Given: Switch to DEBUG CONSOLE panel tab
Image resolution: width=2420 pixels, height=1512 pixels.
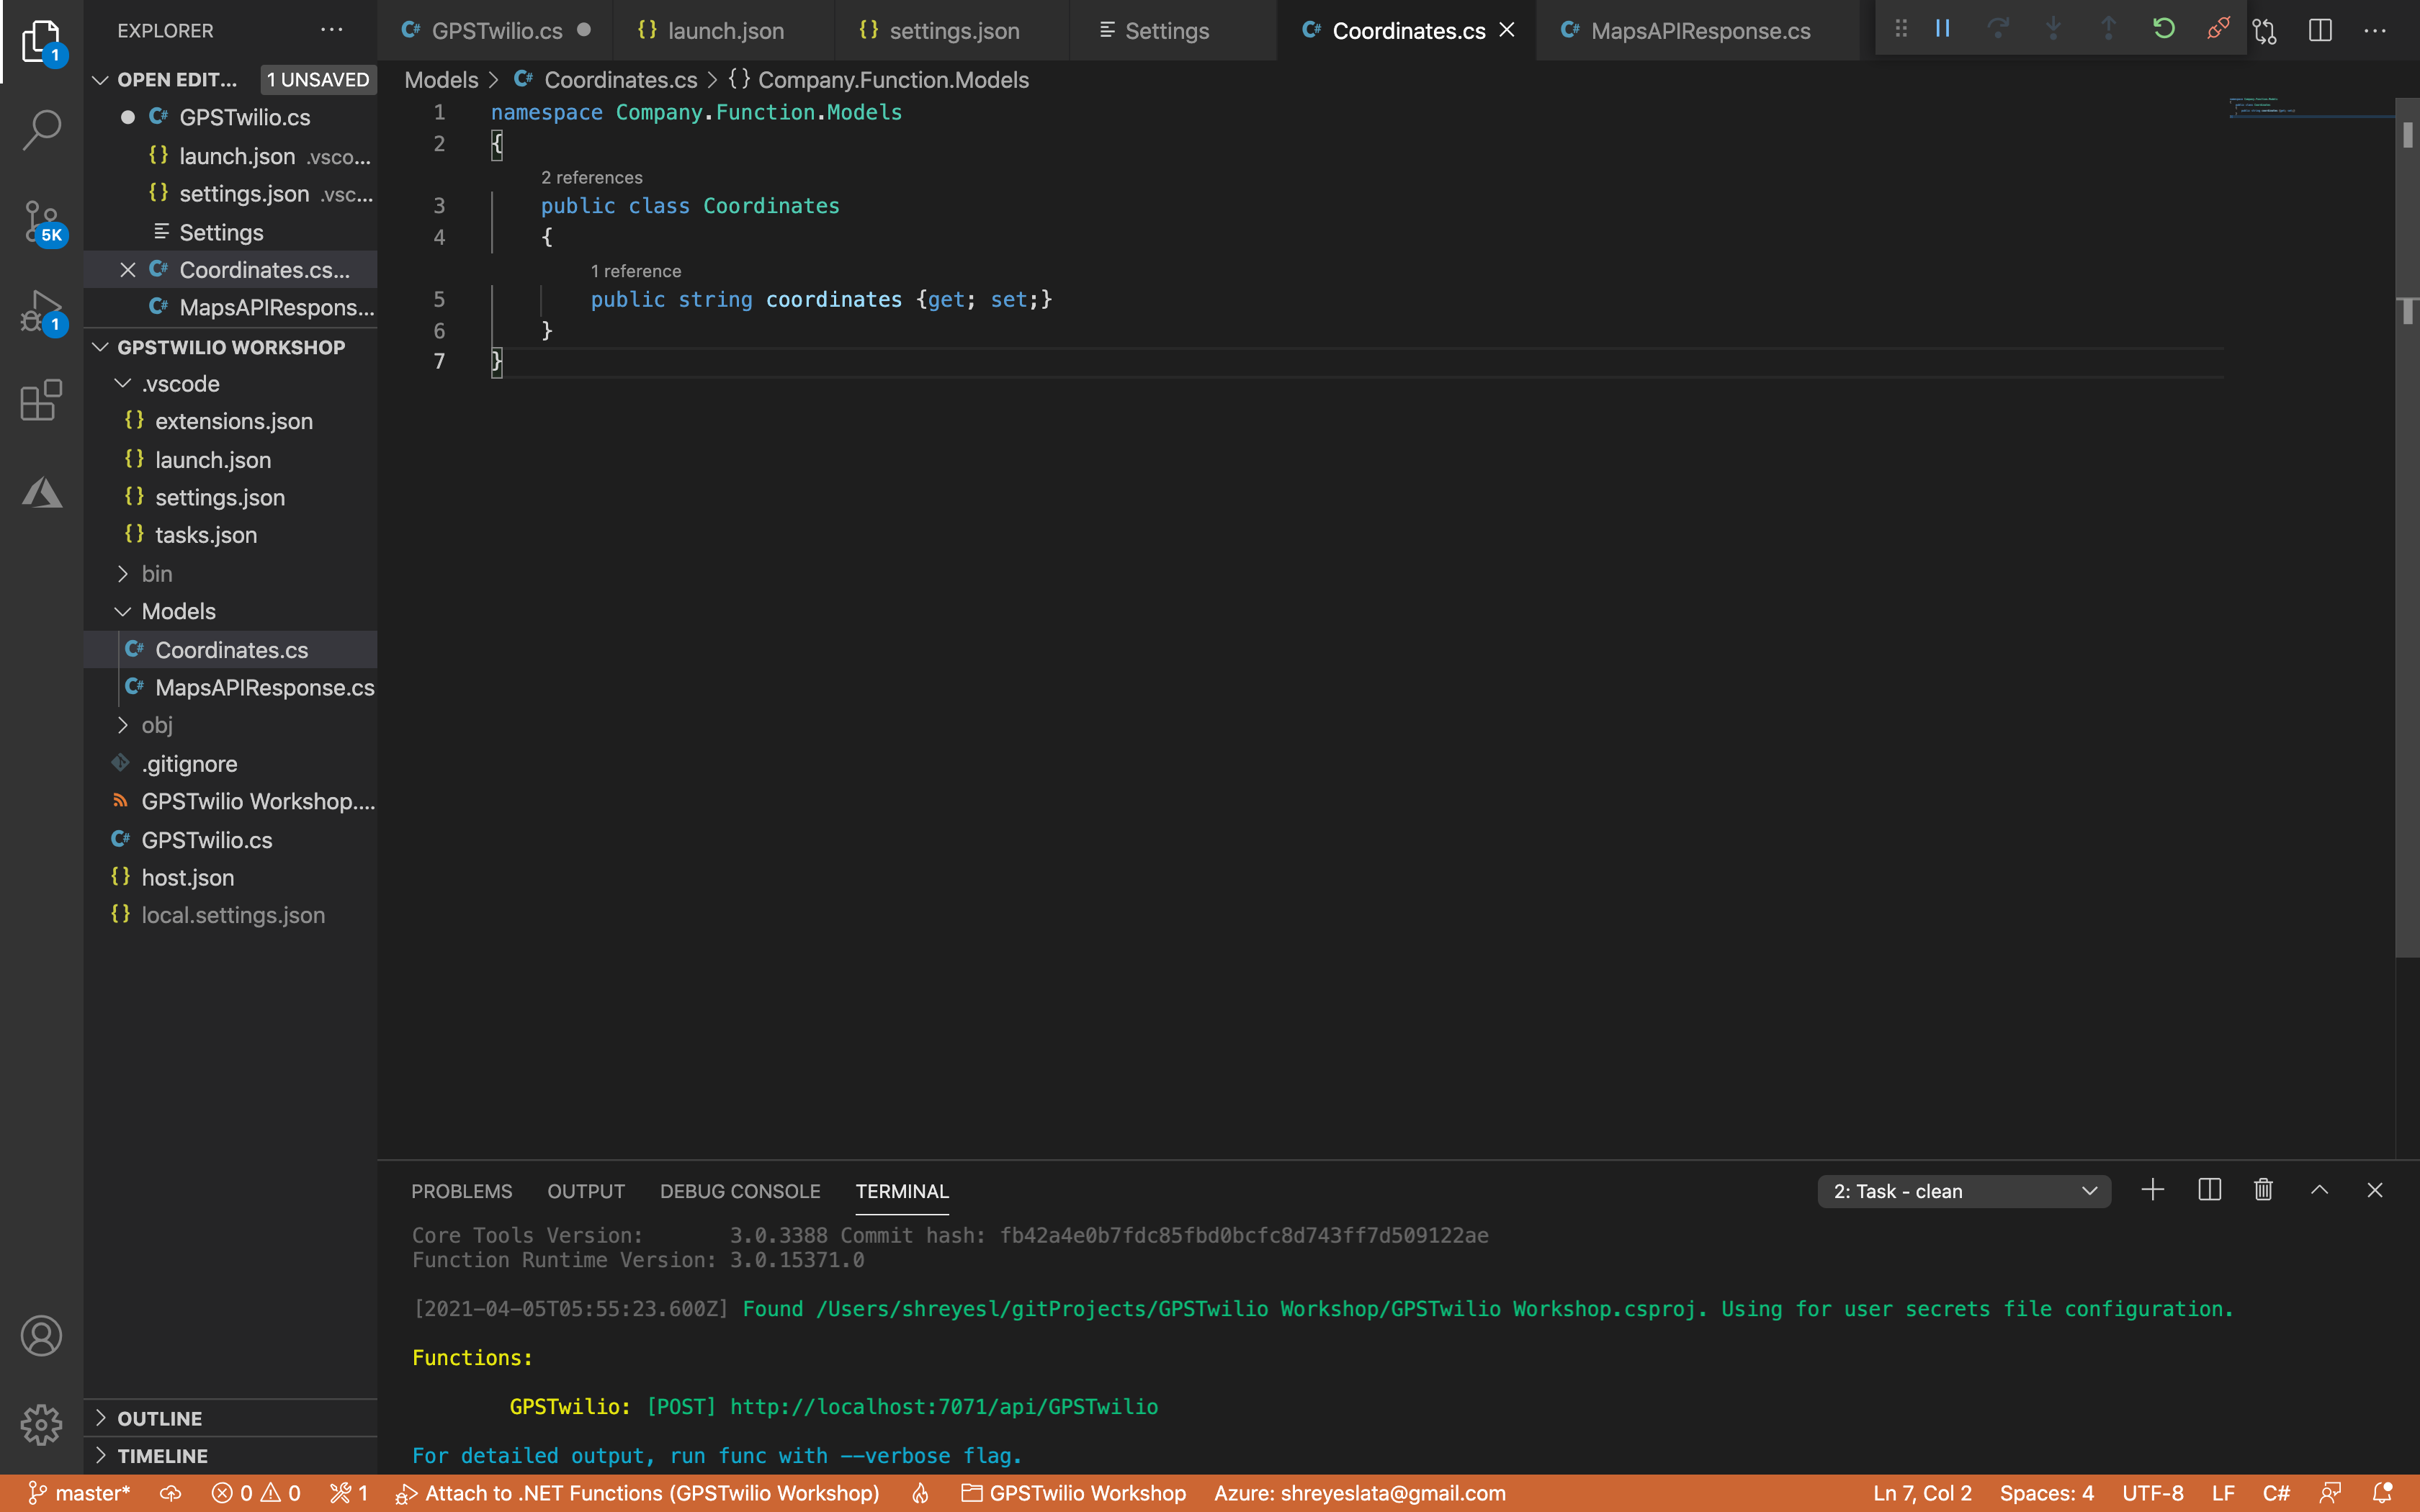Looking at the screenshot, I should (x=739, y=1191).
